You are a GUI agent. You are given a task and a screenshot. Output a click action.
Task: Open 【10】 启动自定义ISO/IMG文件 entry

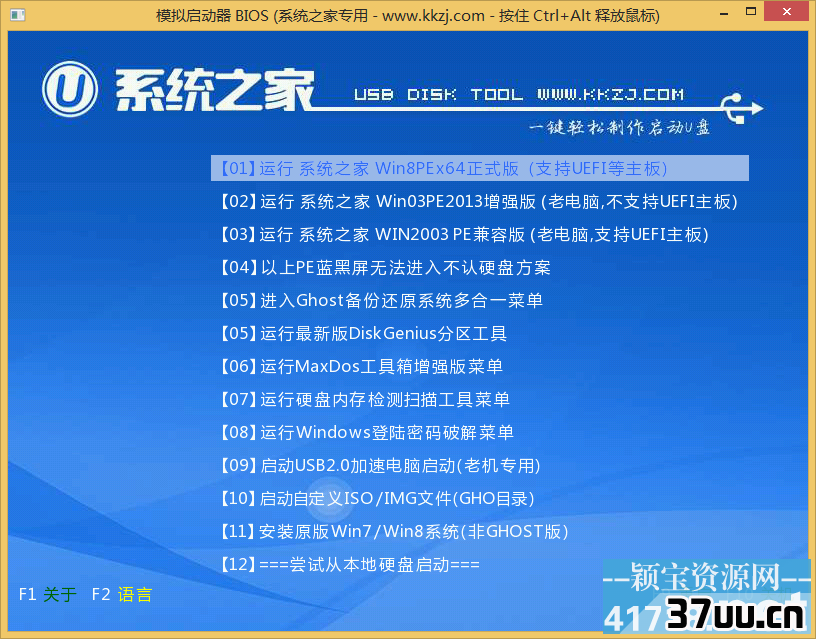pyautogui.click(x=377, y=499)
